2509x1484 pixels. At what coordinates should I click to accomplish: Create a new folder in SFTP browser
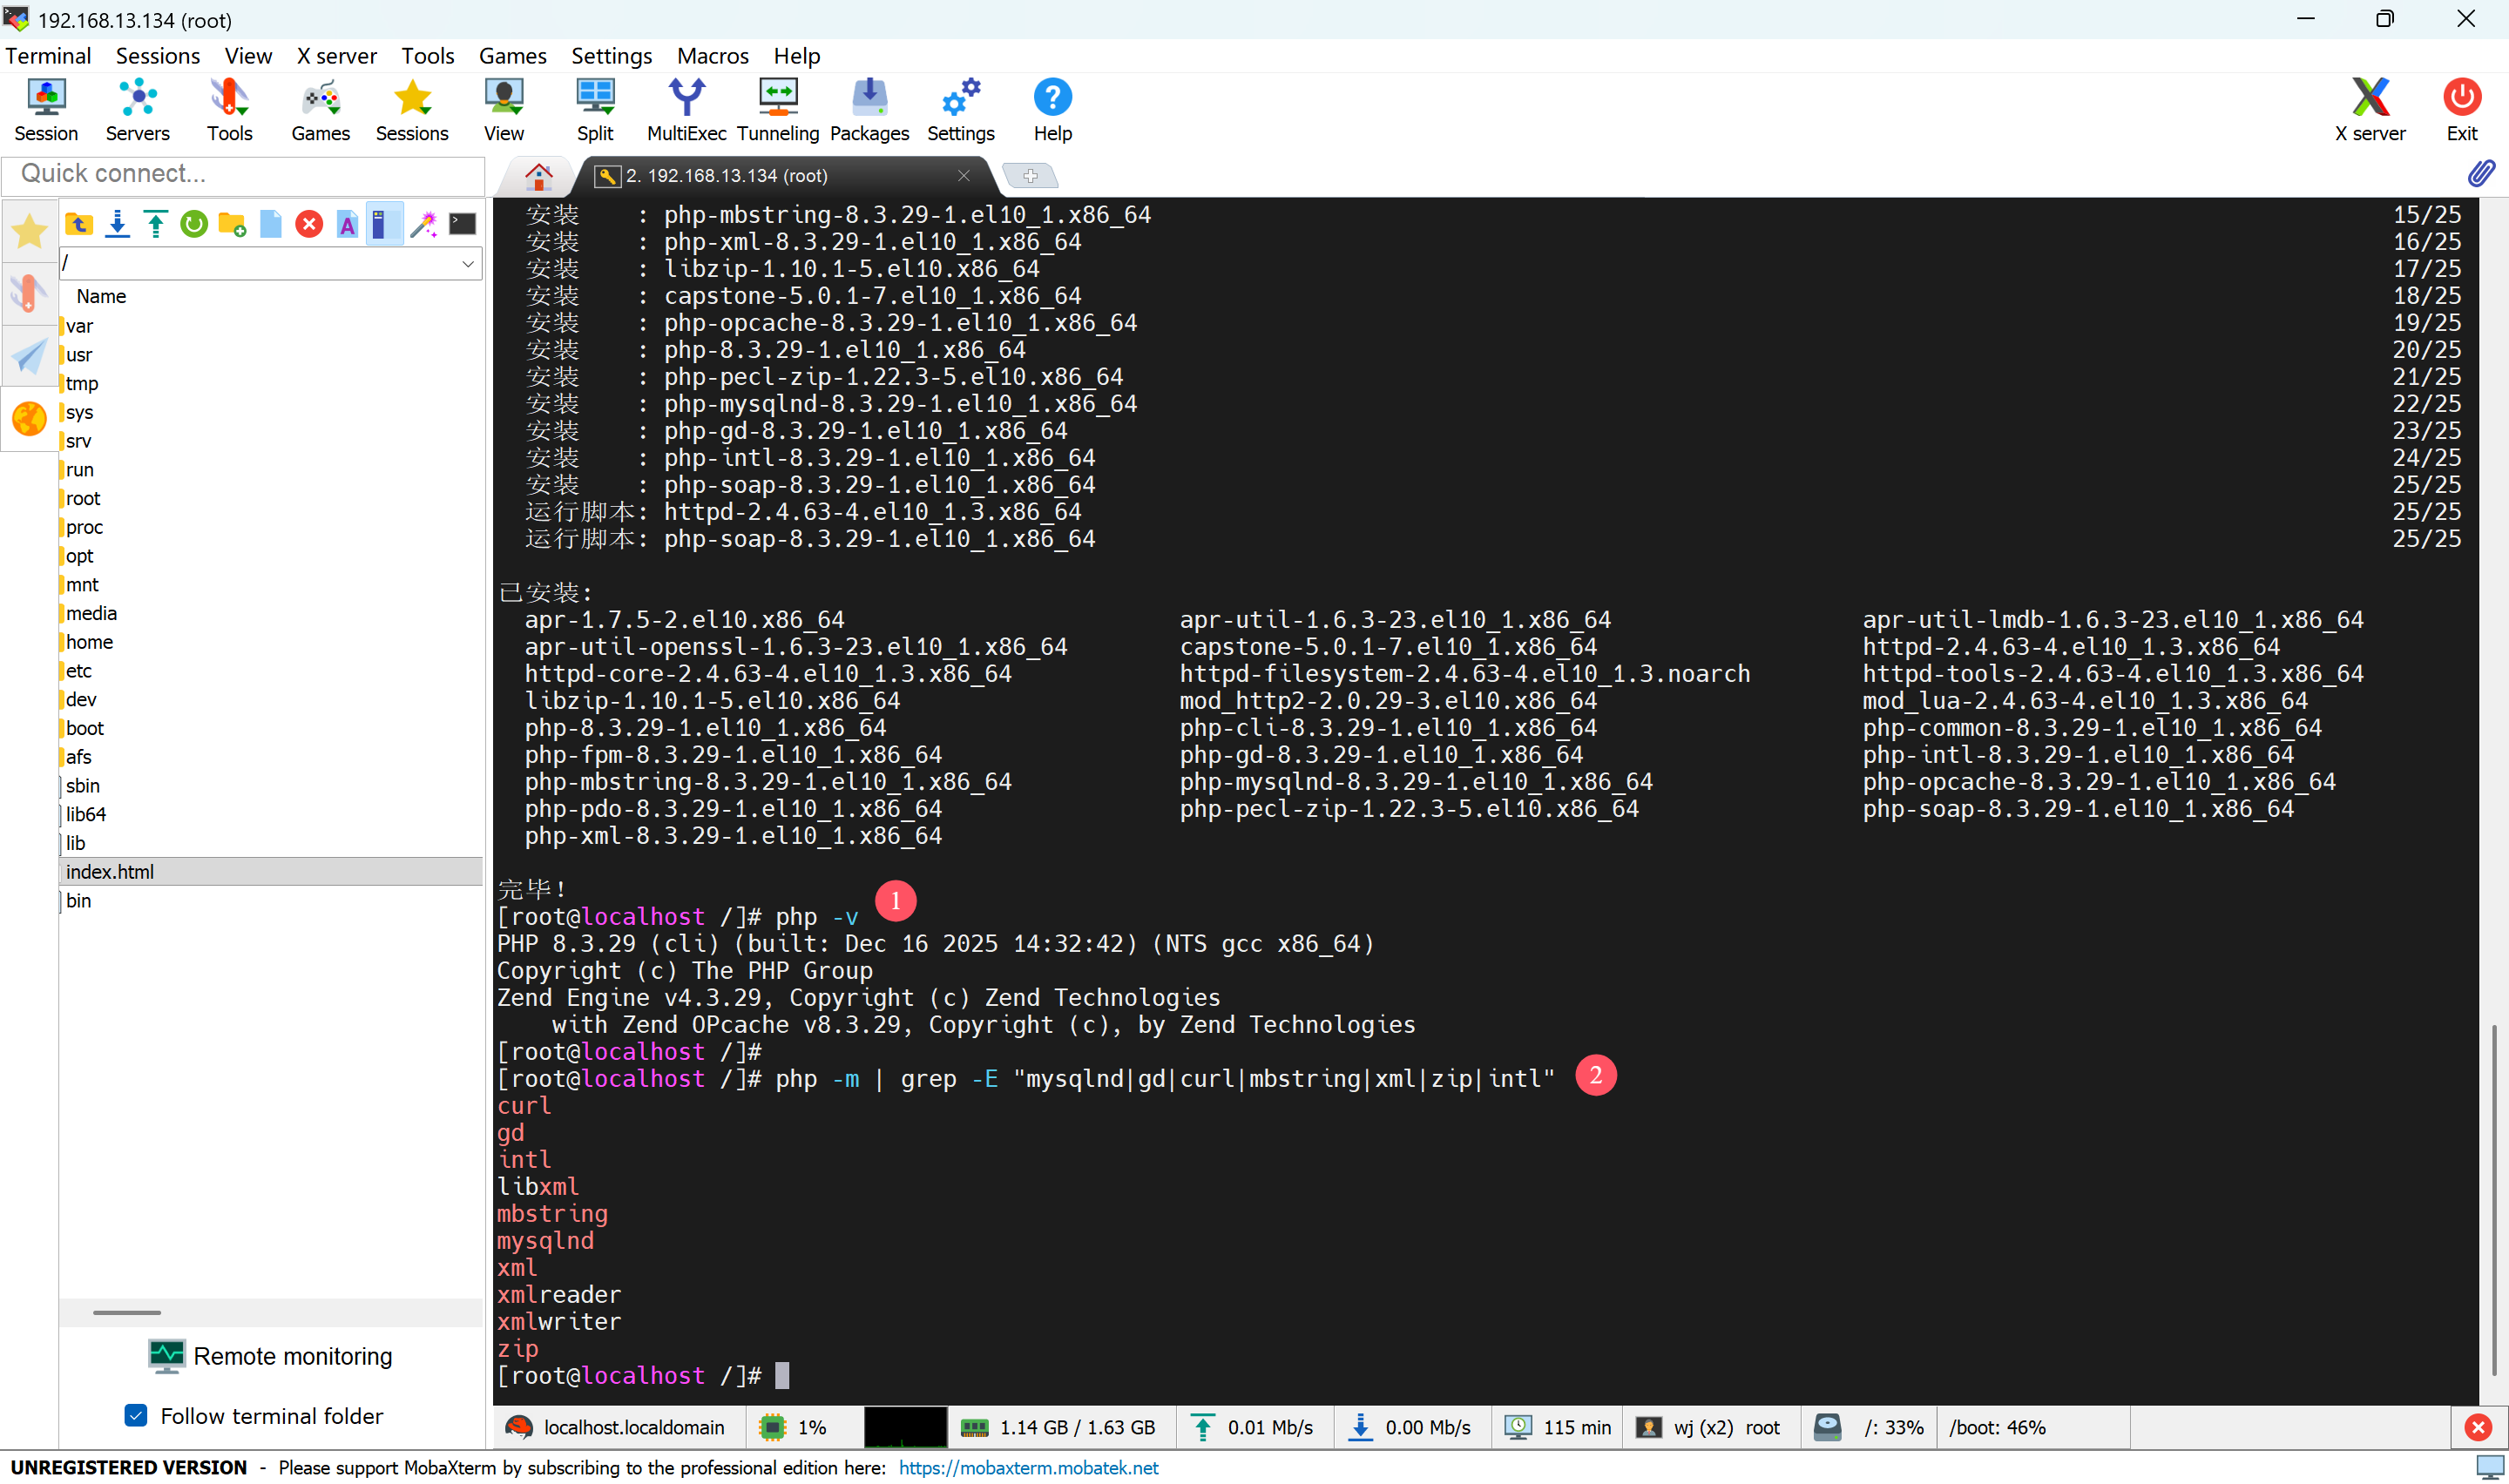[x=232, y=224]
